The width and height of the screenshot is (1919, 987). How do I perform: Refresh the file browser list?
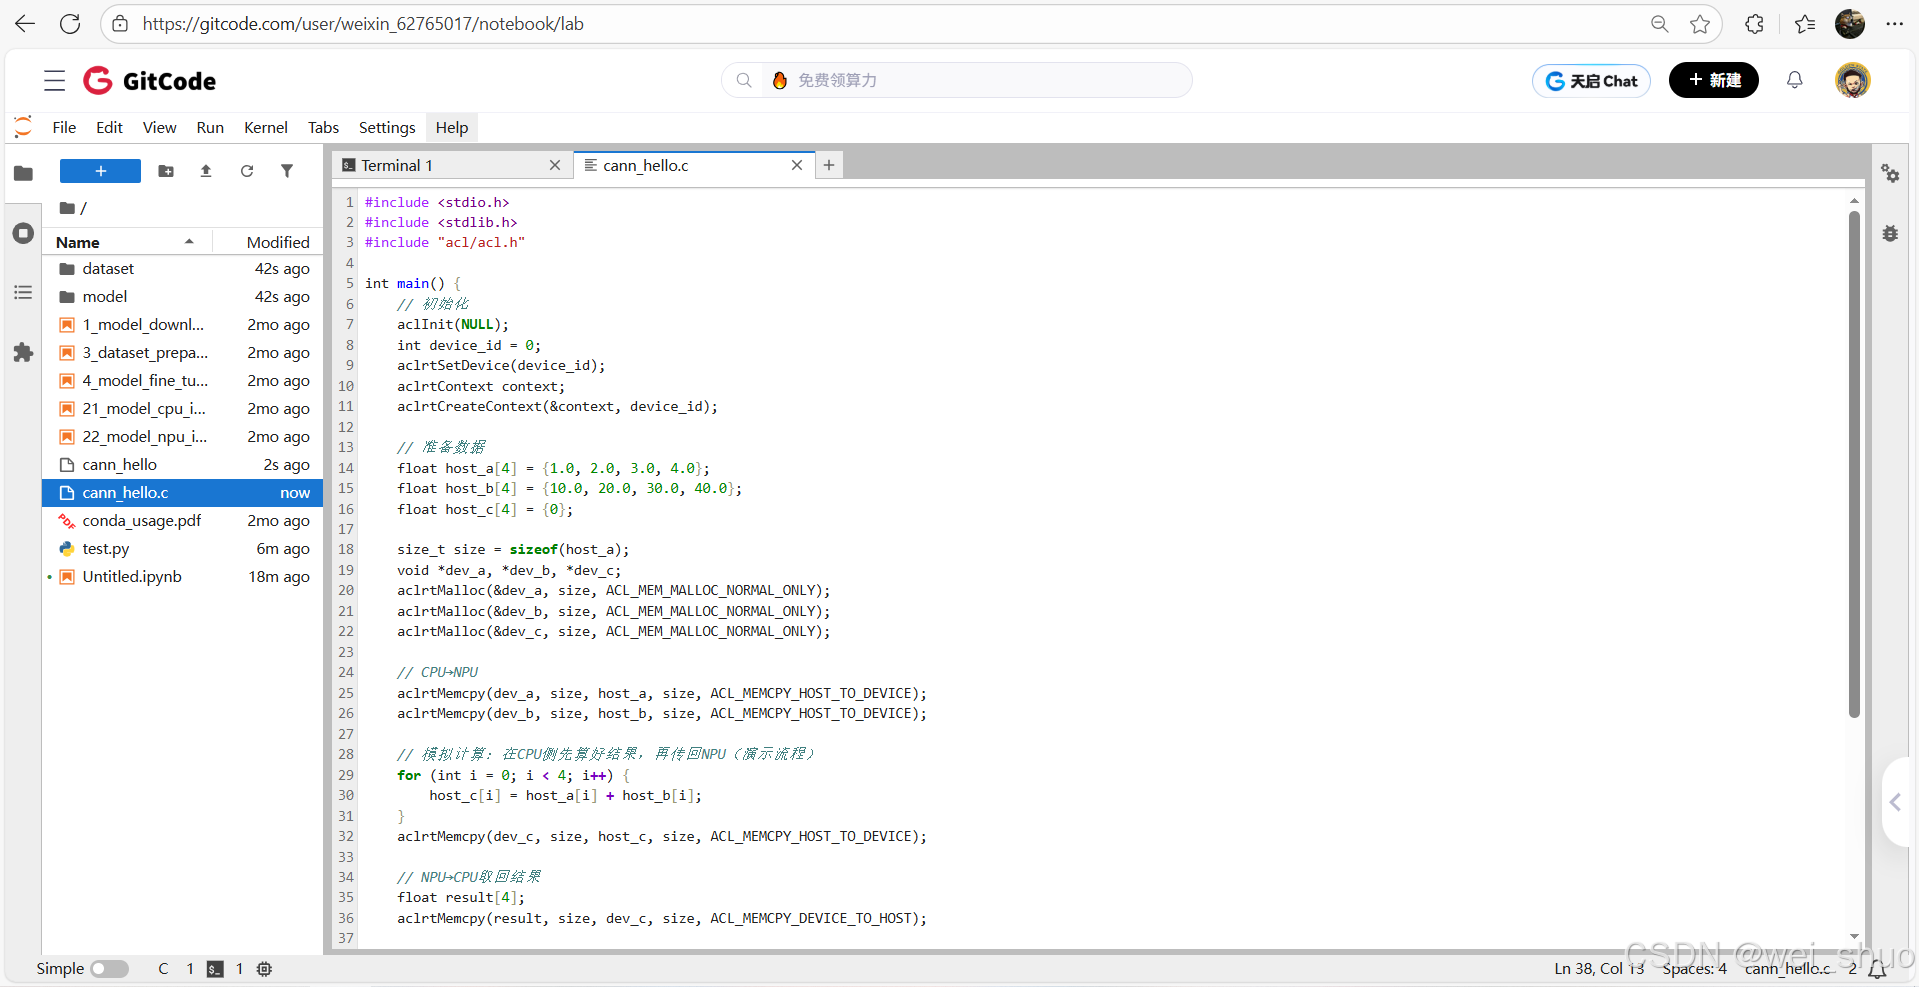coord(247,171)
